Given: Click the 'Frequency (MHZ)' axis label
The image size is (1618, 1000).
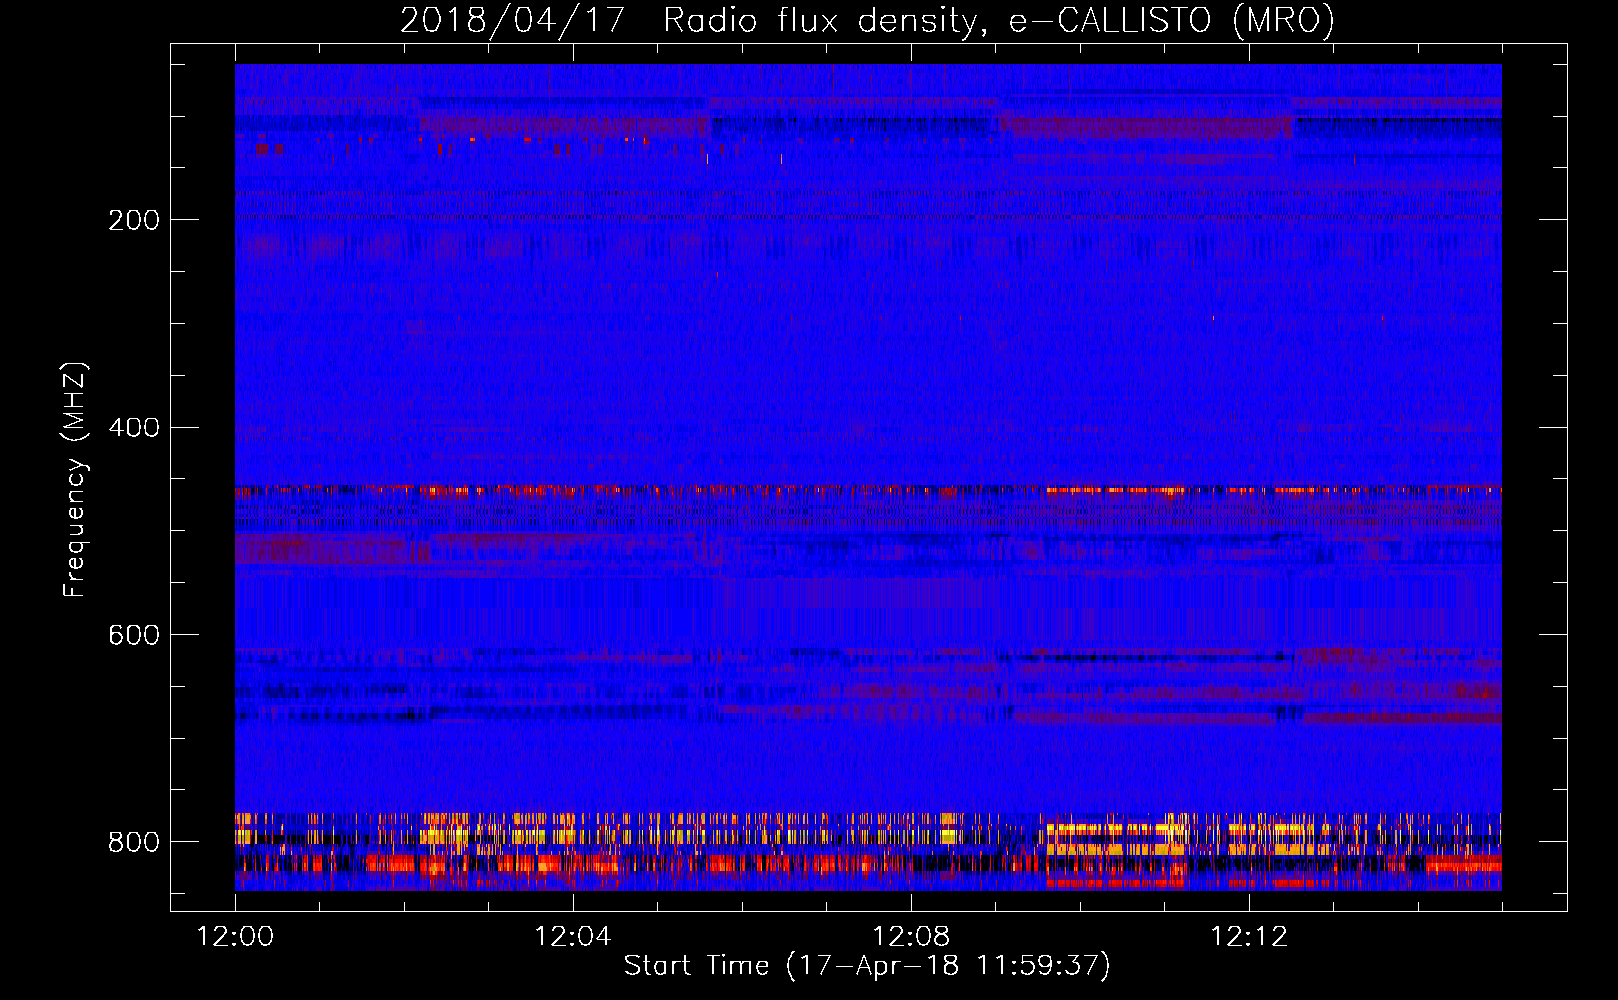Looking at the screenshot, I should 75,480.
